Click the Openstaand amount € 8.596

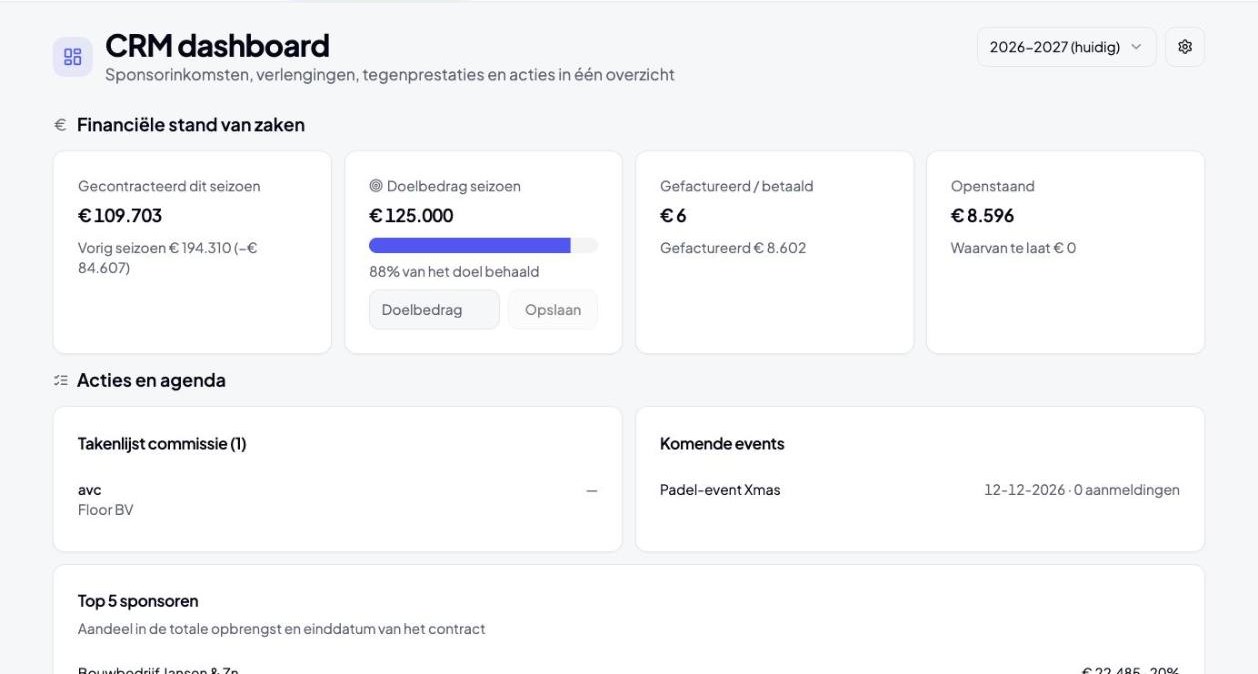click(x=982, y=215)
